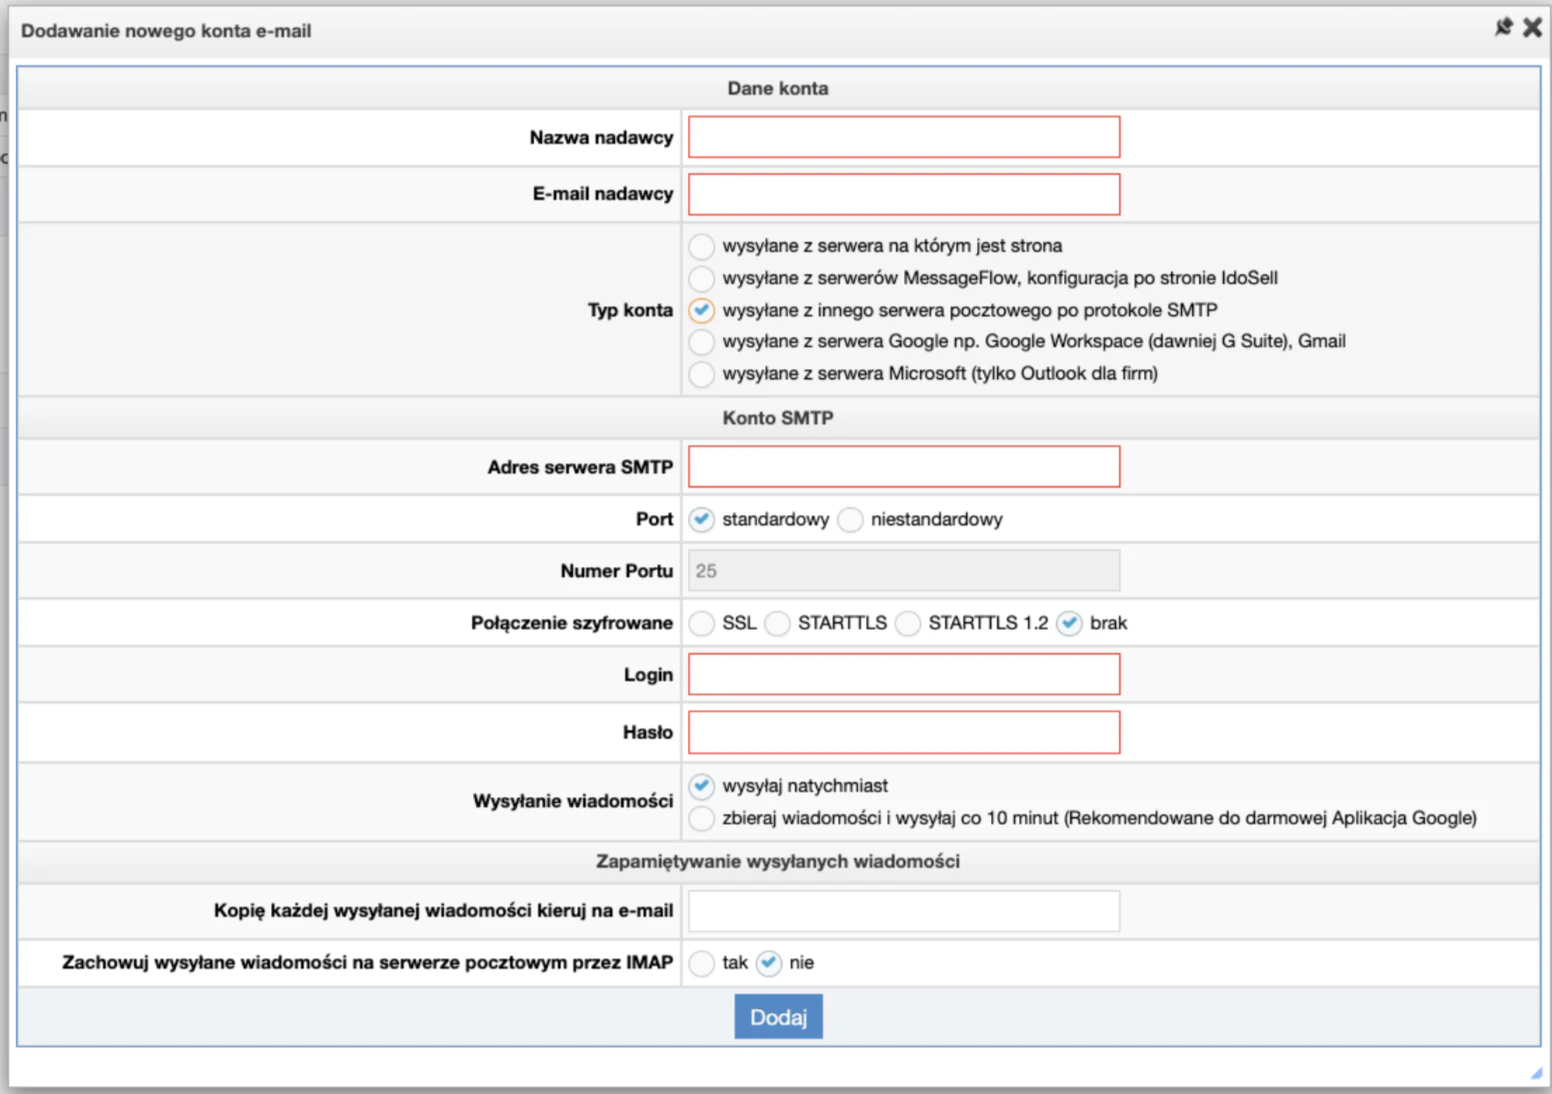Select the niestandardowy port option
Image resolution: width=1552 pixels, height=1094 pixels.
[x=850, y=520]
